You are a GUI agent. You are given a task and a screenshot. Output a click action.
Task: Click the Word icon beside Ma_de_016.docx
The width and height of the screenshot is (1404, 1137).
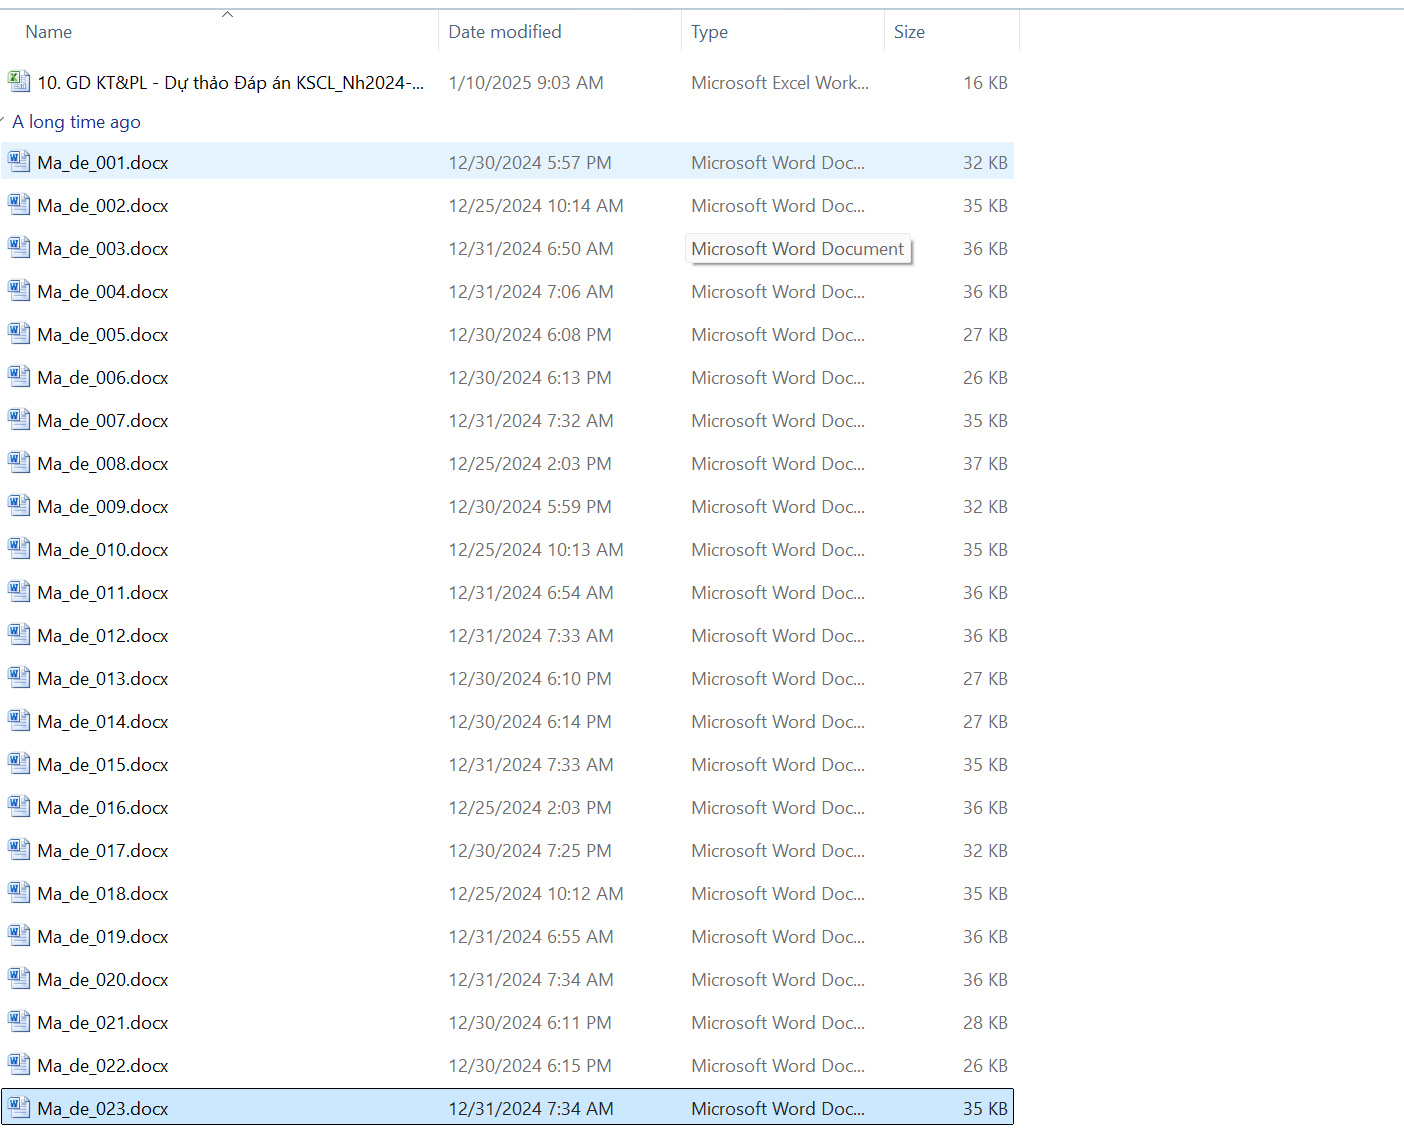18,807
